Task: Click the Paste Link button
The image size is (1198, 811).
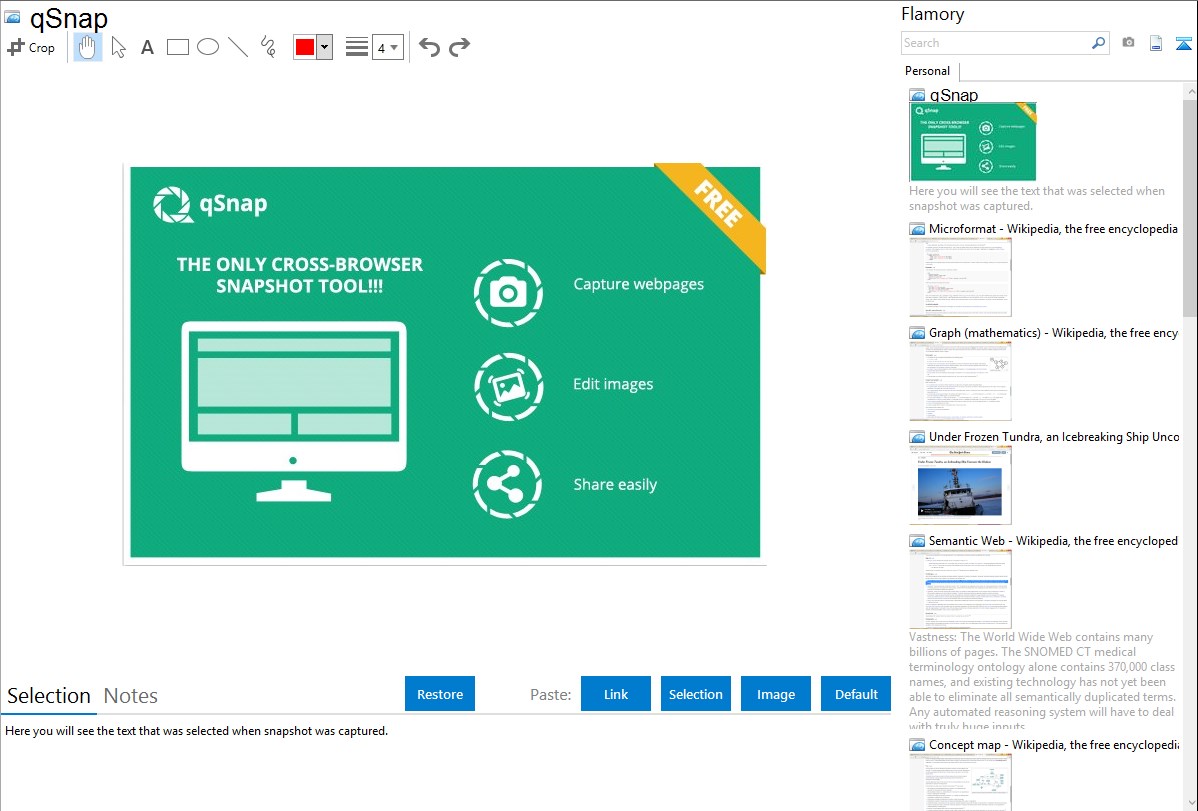Action: click(x=616, y=694)
